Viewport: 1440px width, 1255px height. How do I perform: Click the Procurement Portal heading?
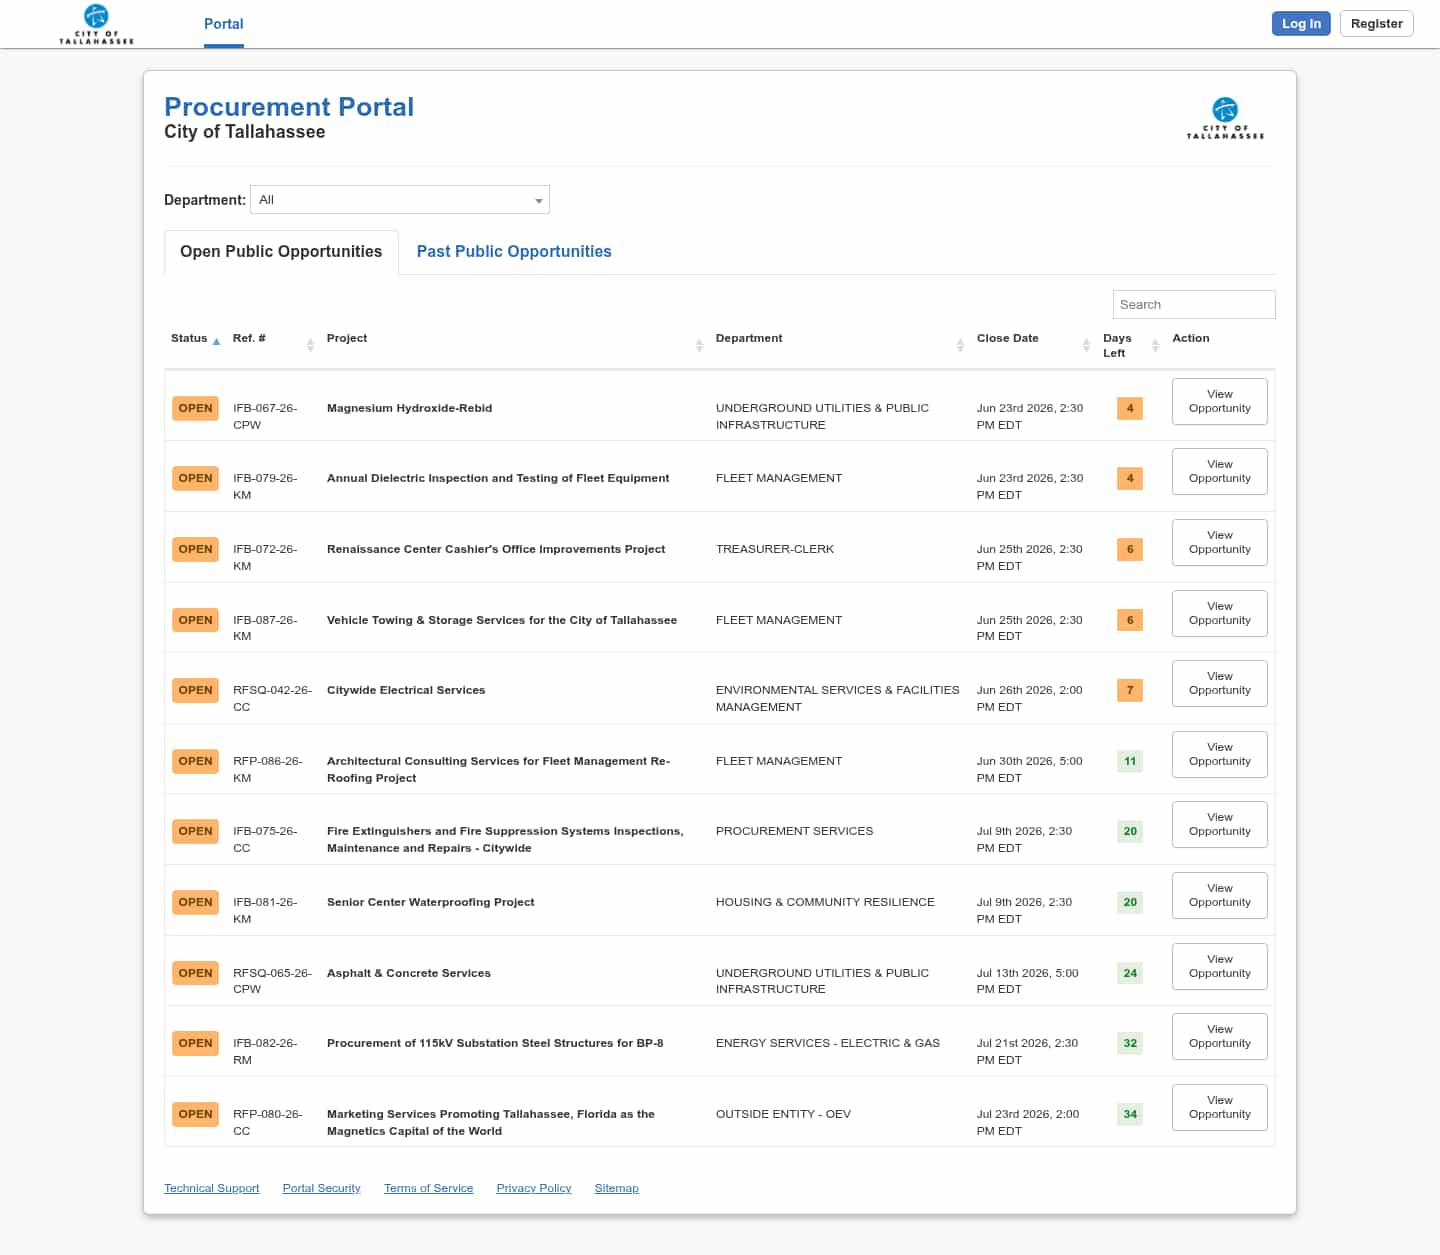coord(289,107)
